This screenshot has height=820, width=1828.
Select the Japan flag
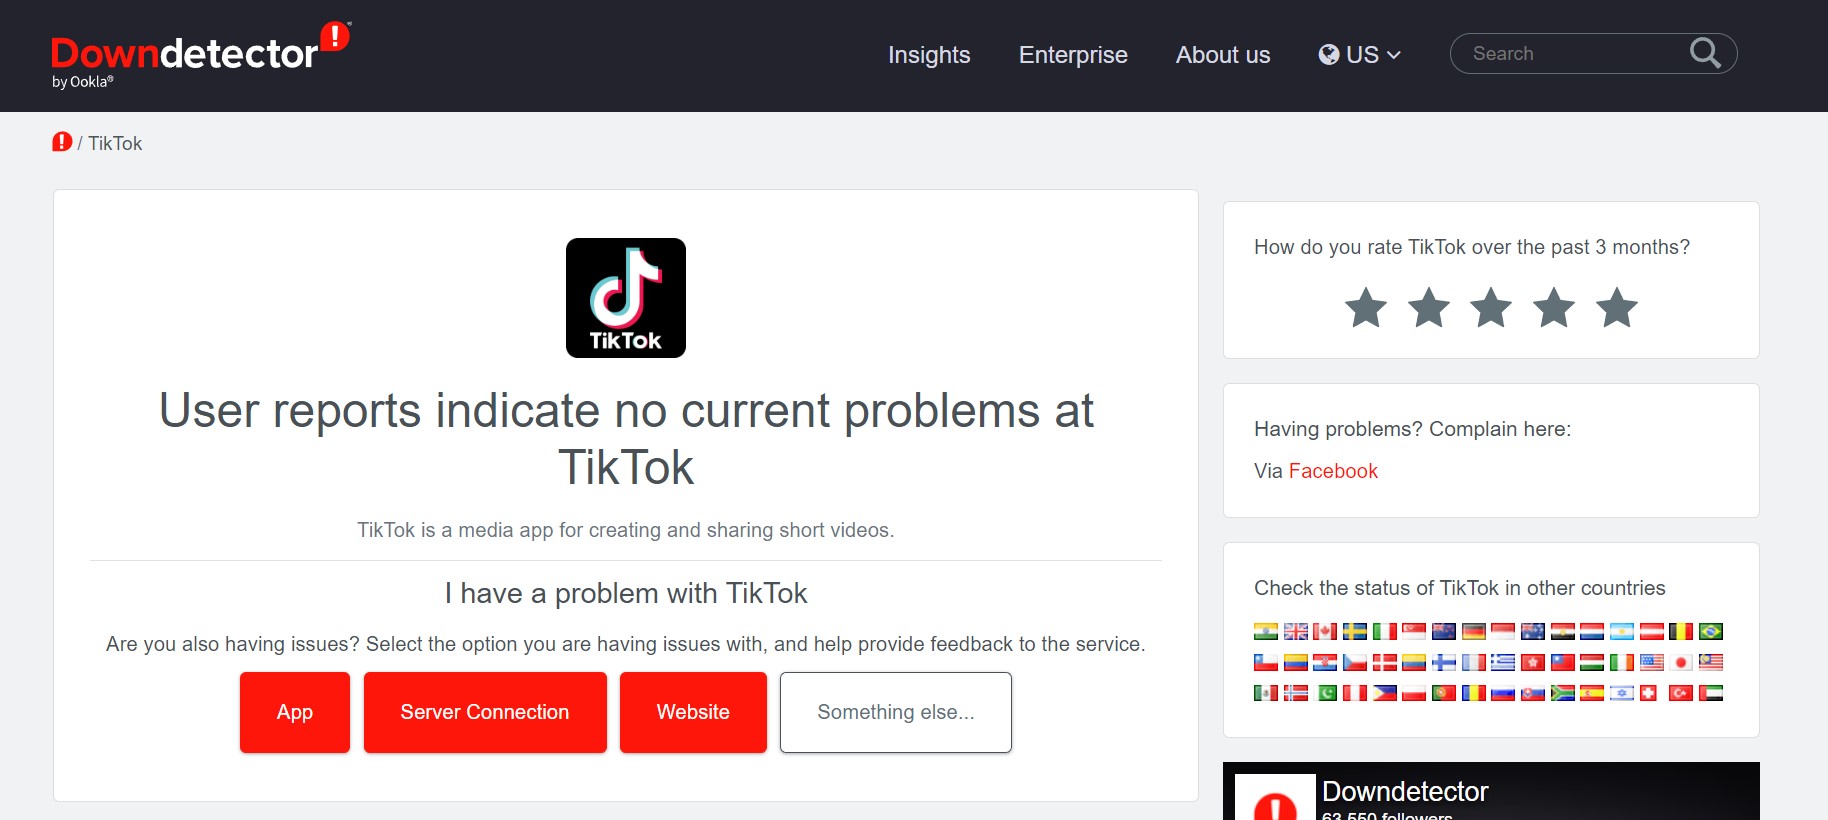[1681, 662]
